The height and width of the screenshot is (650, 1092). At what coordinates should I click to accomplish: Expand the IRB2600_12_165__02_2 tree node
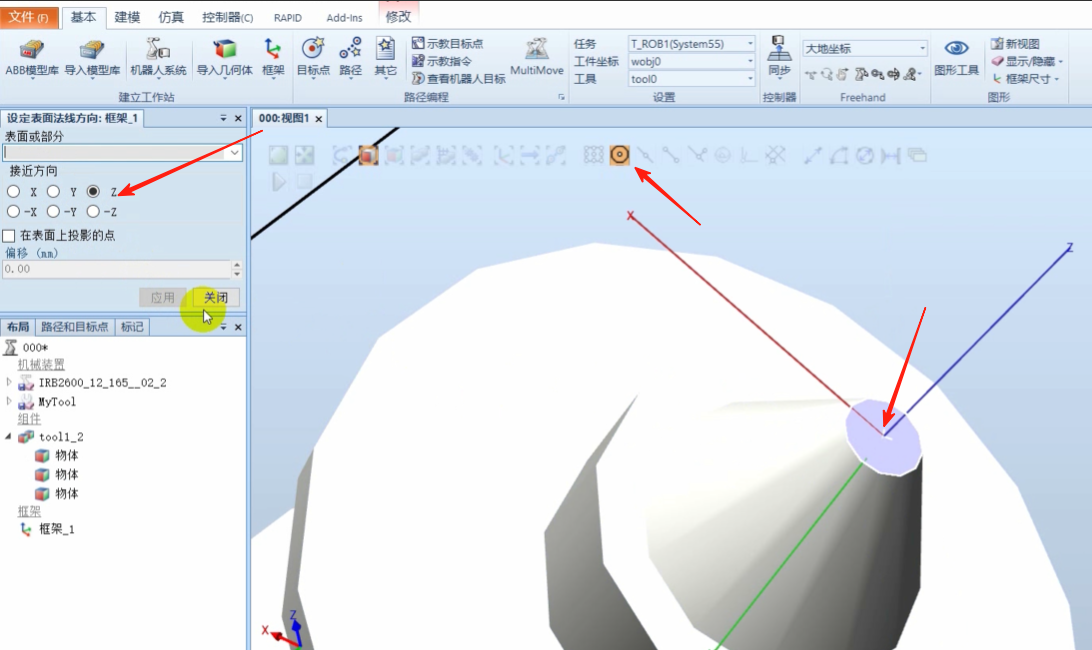click(9, 382)
